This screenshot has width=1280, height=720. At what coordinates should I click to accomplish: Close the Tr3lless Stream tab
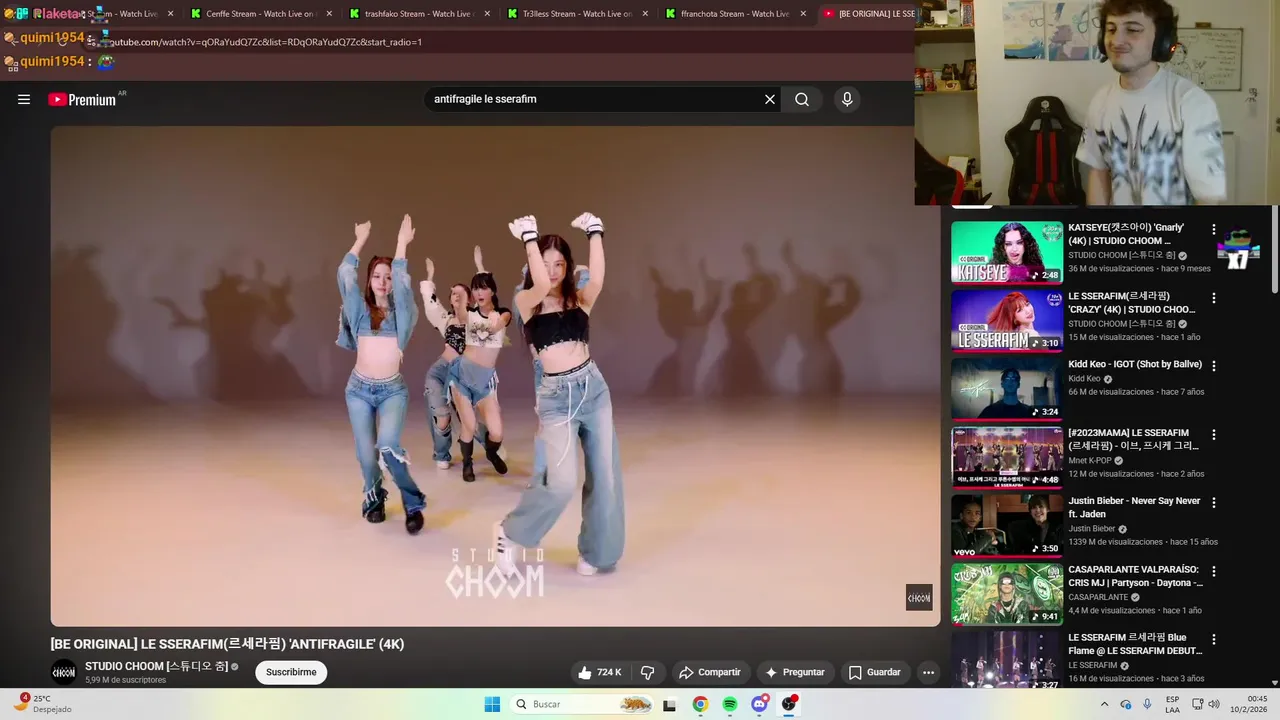(644, 14)
